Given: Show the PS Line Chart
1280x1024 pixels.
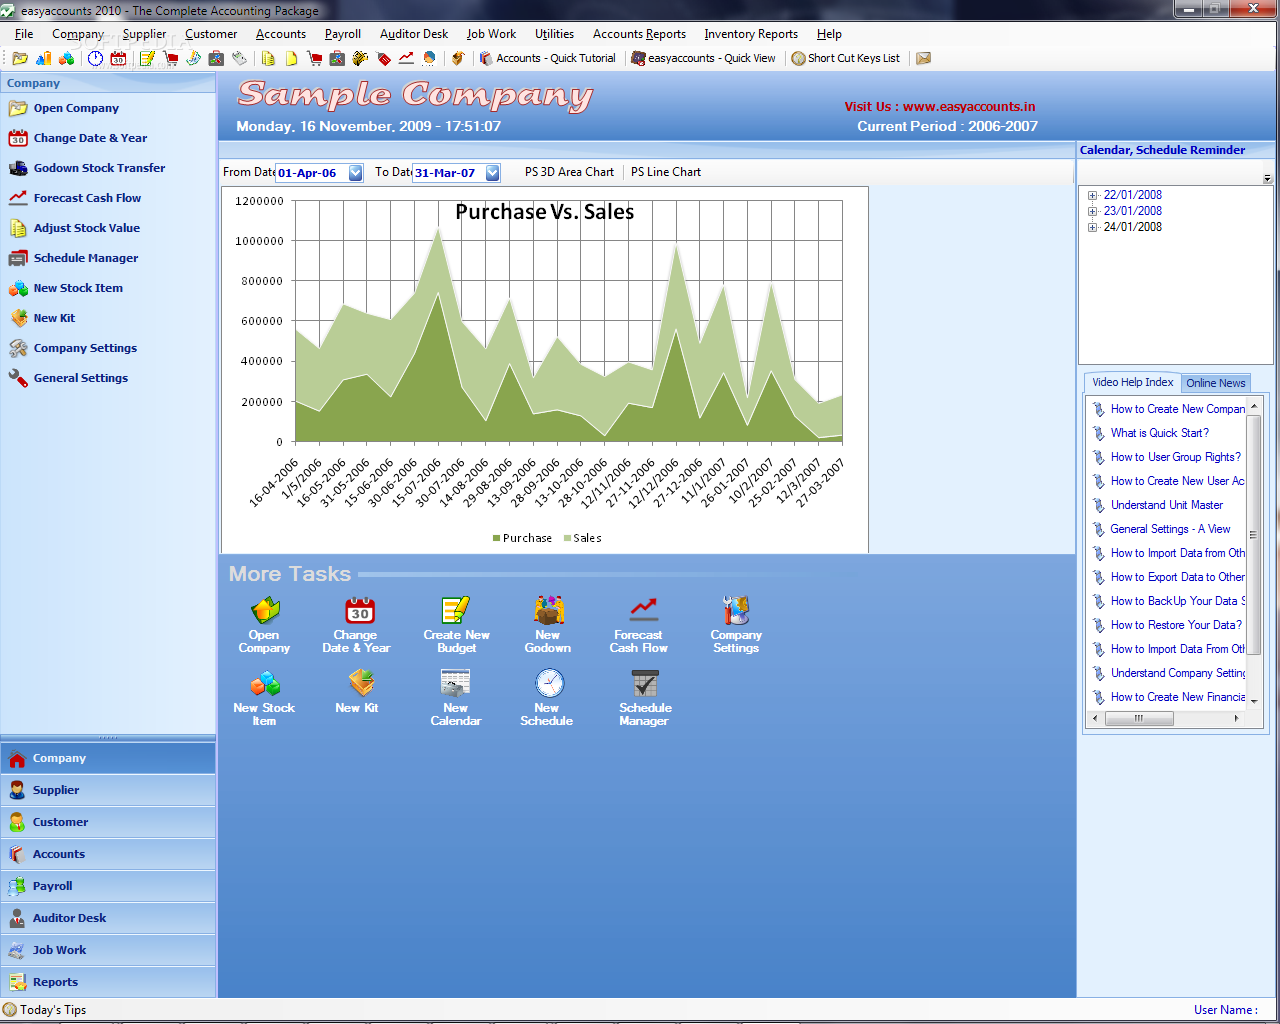Looking at the screenshot, I should click(x=666, y=172).
